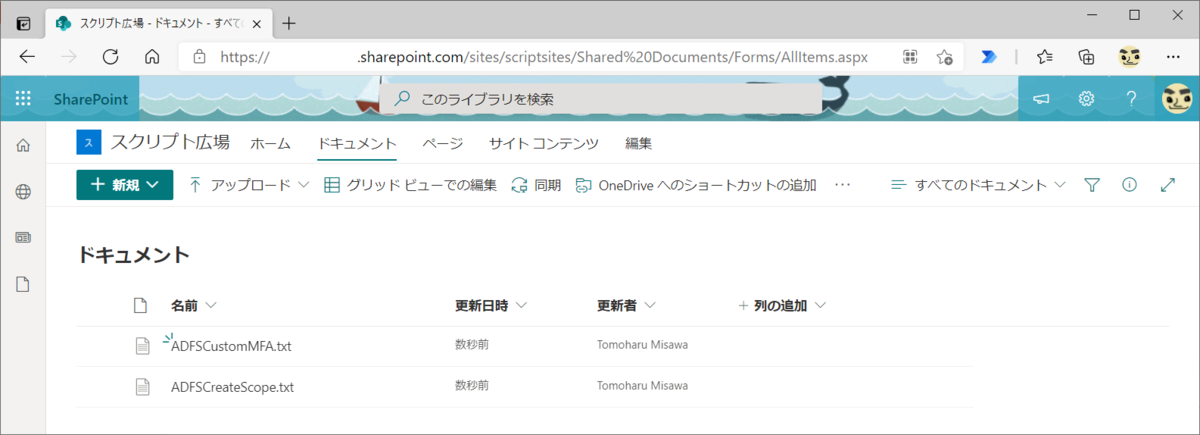The width and height of the screenshot is (1200, 435).
Task: Click the 同期 sync button
Action: (536, 185)
